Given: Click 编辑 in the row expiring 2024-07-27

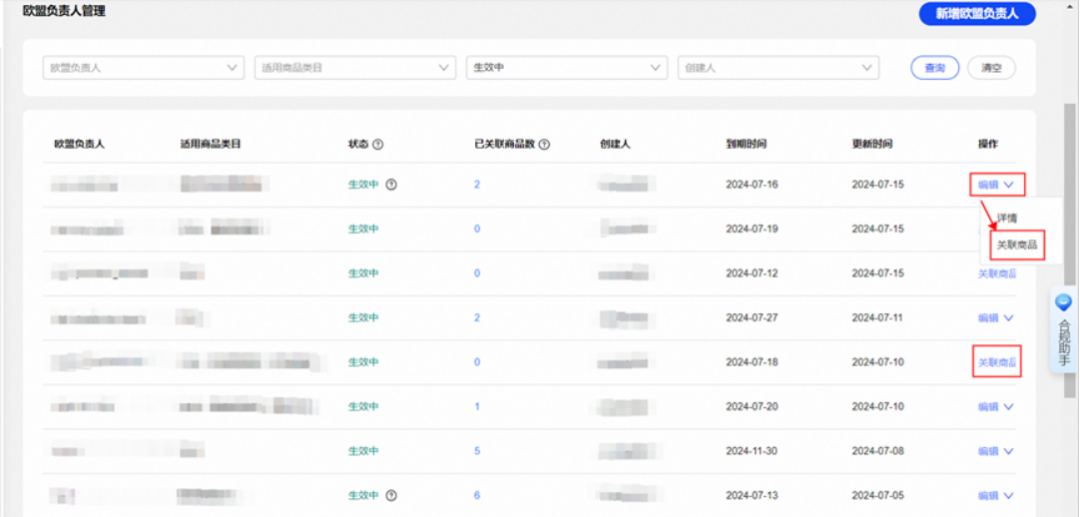Looking at the screenshot, I should click(988, 318).
